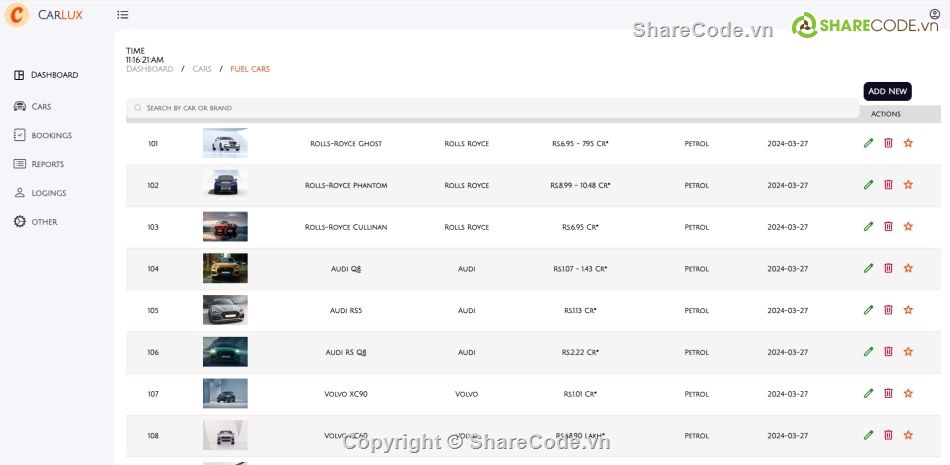Image resolution: width=950 pixels, height=465 pixels.
Task: Click the Volvo XC90 name cell
Action: pos(346,394)
